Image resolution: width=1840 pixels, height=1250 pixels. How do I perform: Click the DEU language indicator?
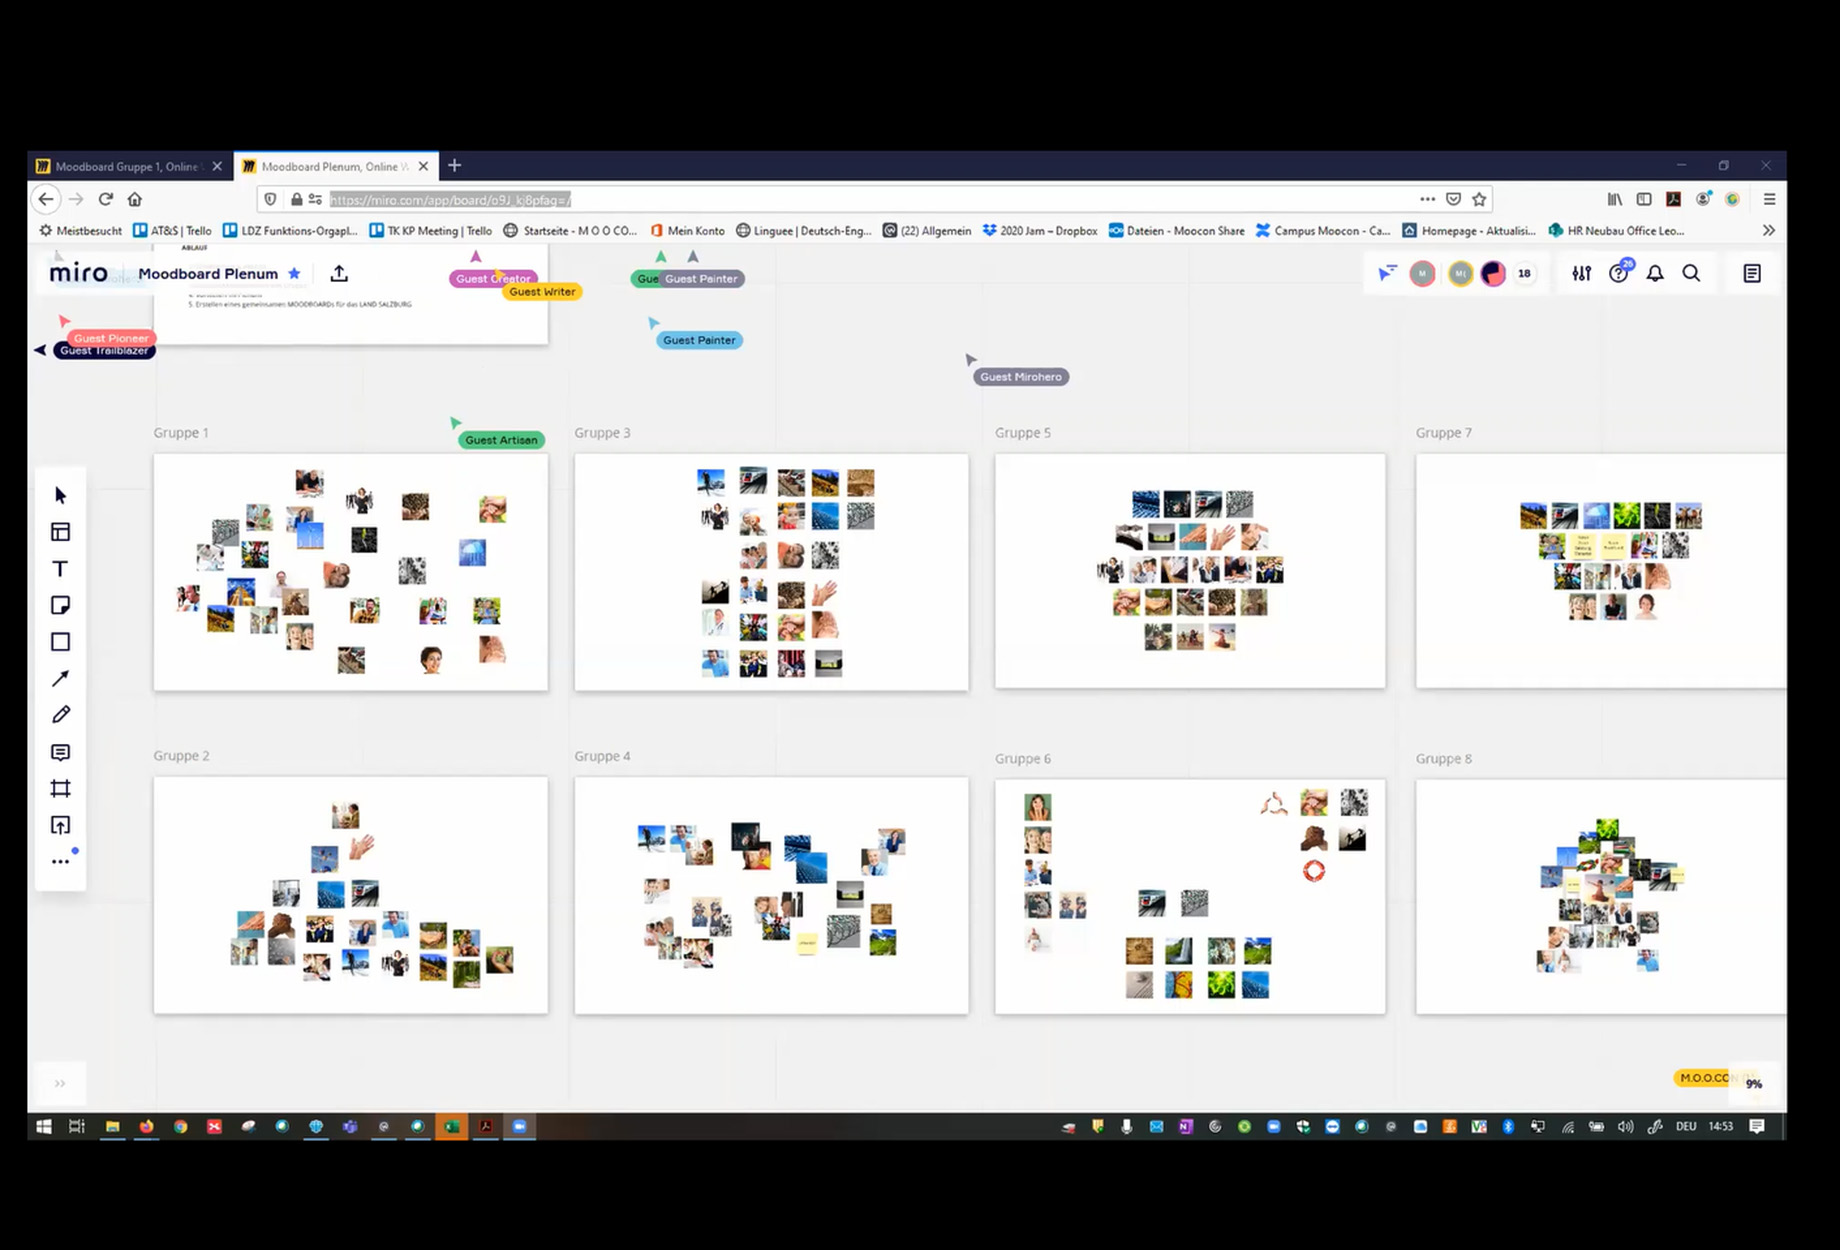click(1686, 1126)
